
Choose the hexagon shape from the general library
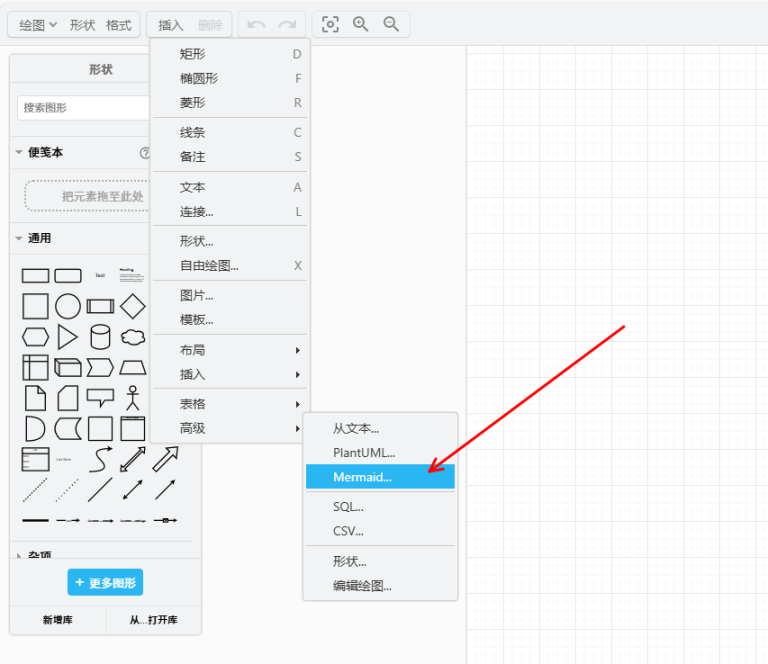click(x=35, y=337)
